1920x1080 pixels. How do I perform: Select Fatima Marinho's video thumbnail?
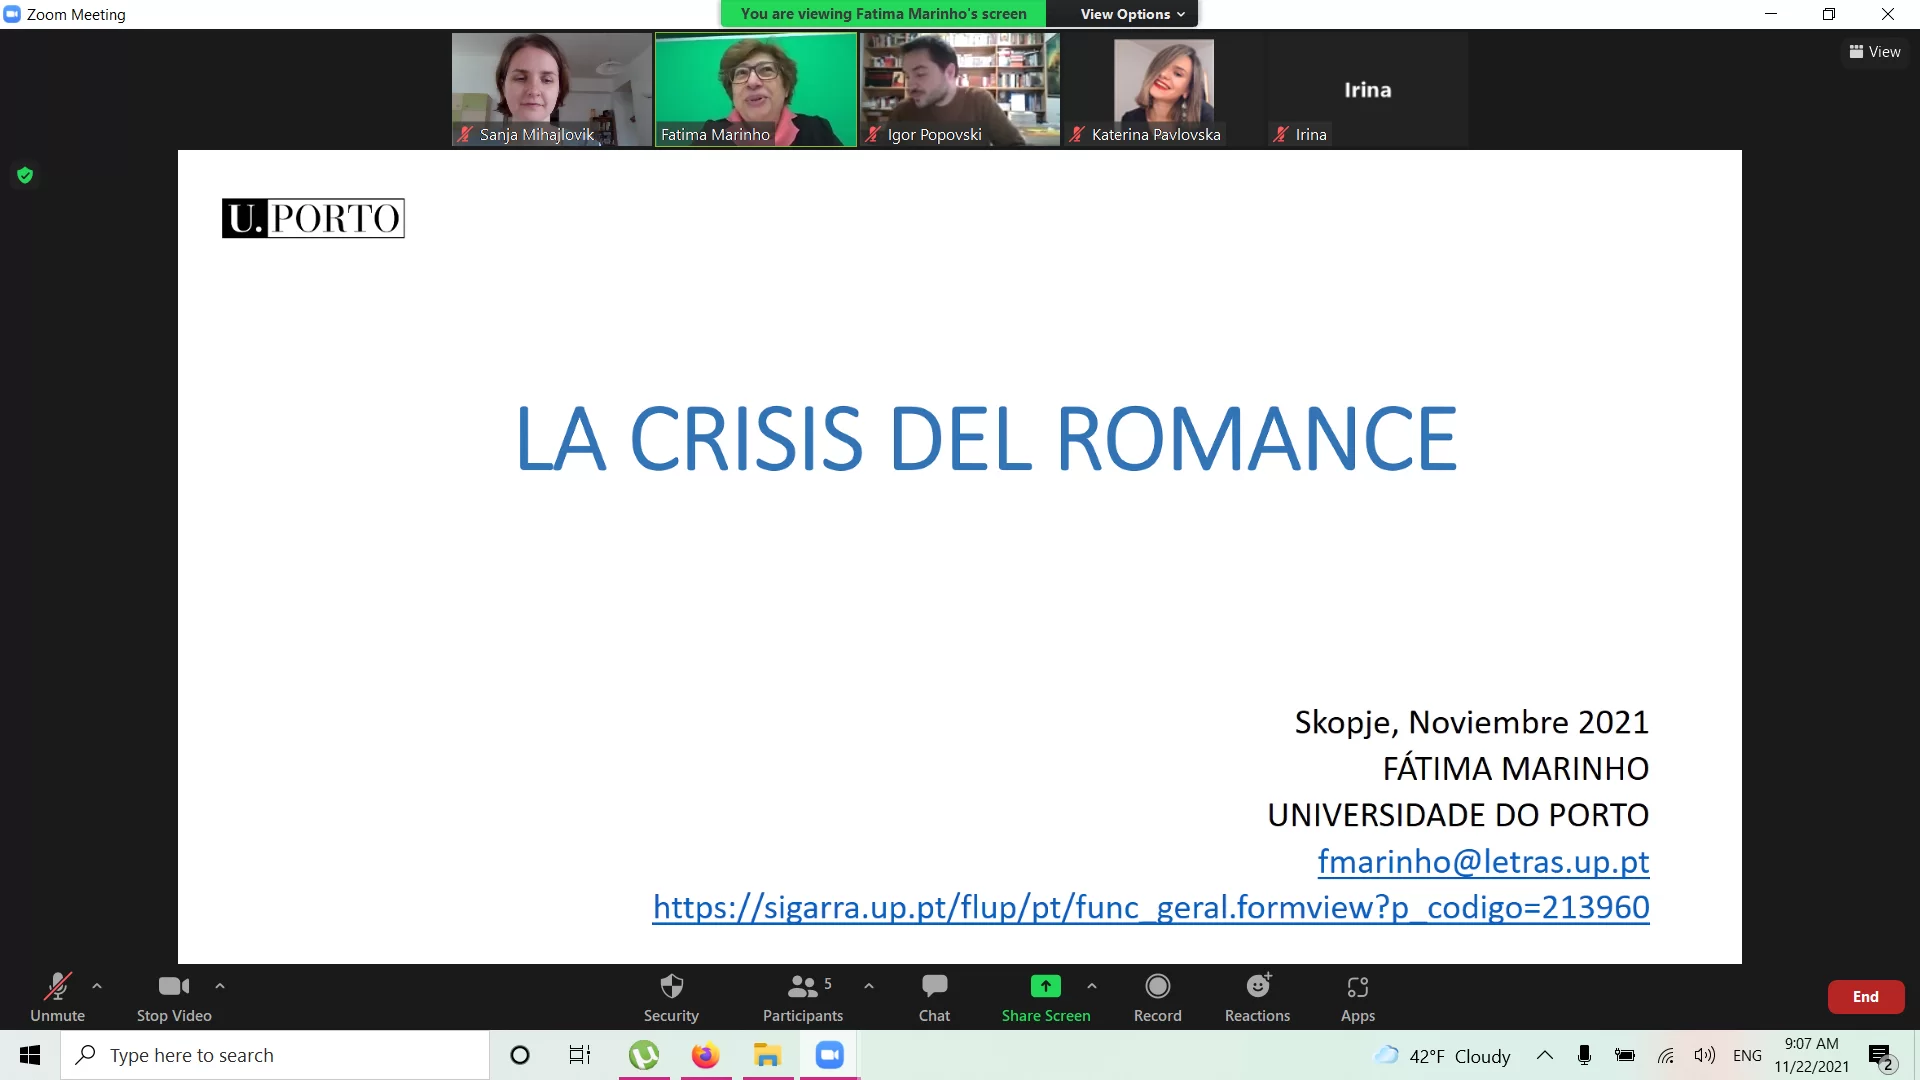[756, 89]
